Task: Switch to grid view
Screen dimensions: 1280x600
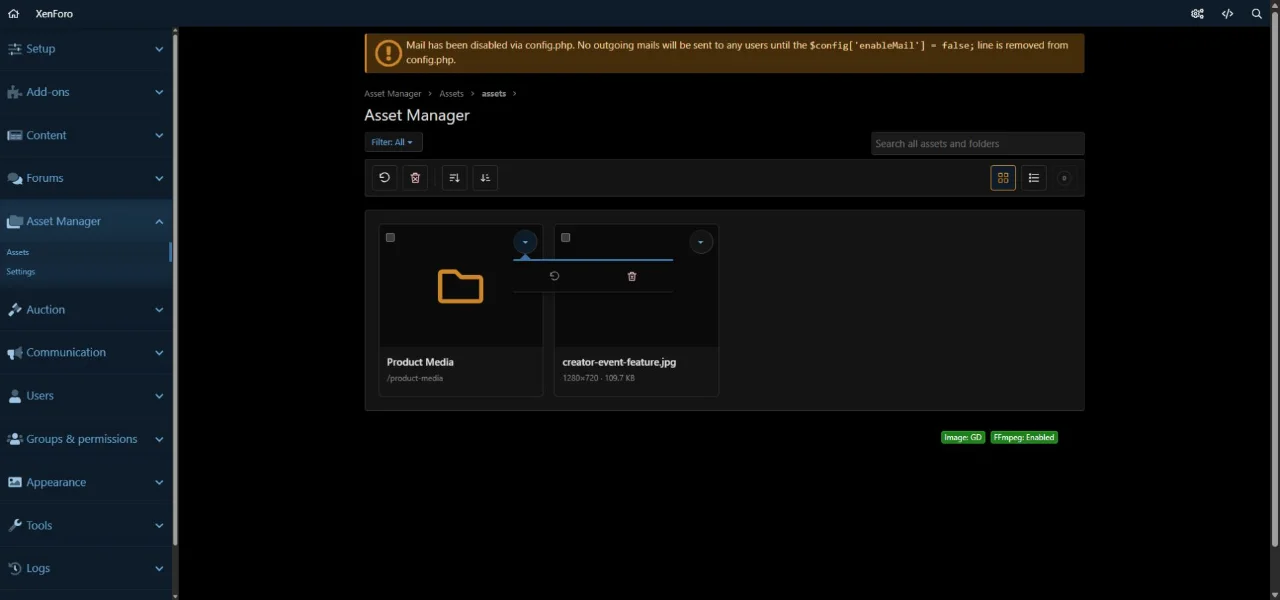Action: [1002, 178]
